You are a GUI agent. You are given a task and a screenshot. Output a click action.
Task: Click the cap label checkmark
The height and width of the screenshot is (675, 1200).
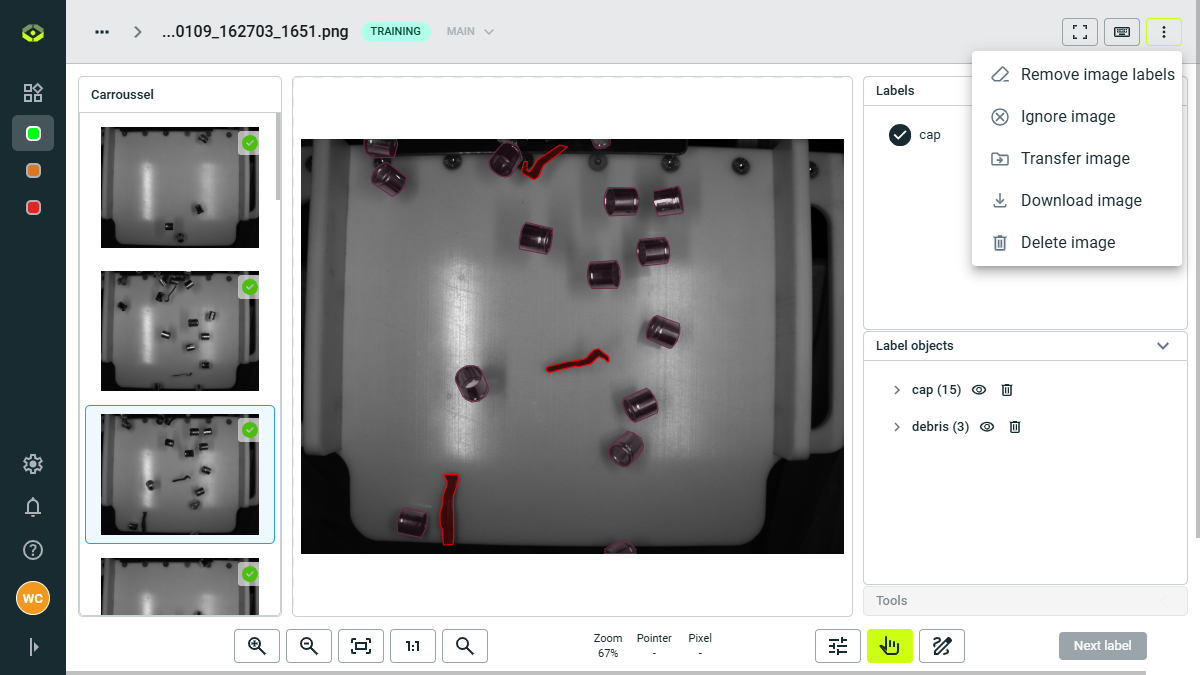coord(899,134)
